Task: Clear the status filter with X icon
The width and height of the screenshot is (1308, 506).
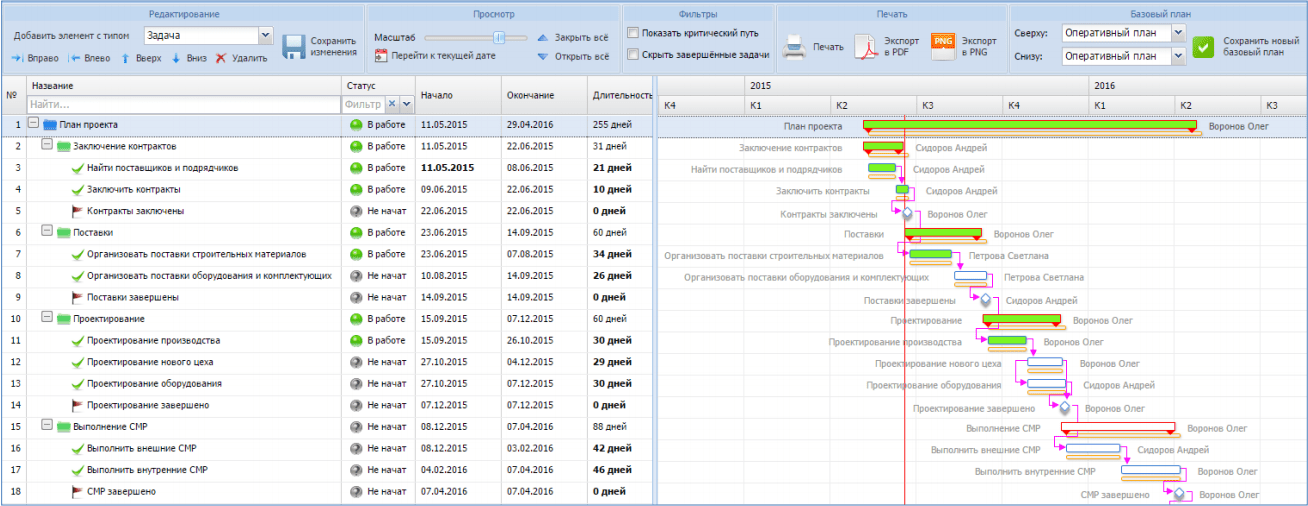Action: (x=392, y=103)
